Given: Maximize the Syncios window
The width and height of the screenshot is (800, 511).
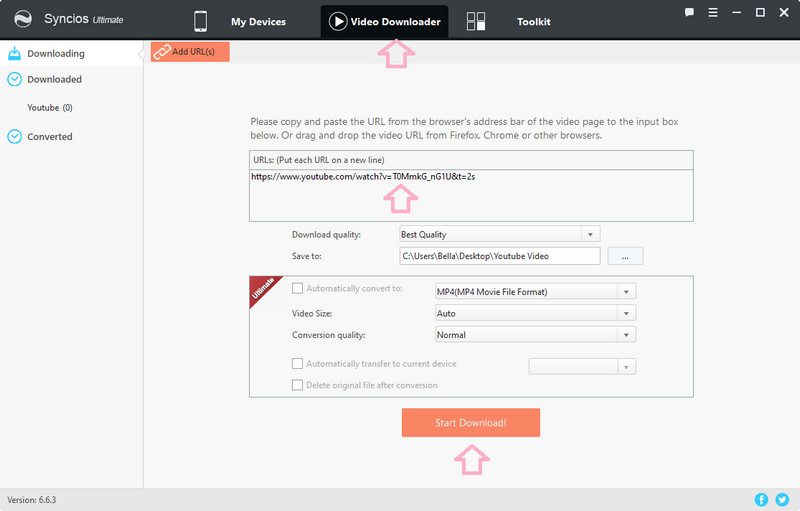Looking at the screenshot, I should tap(760, 12).
